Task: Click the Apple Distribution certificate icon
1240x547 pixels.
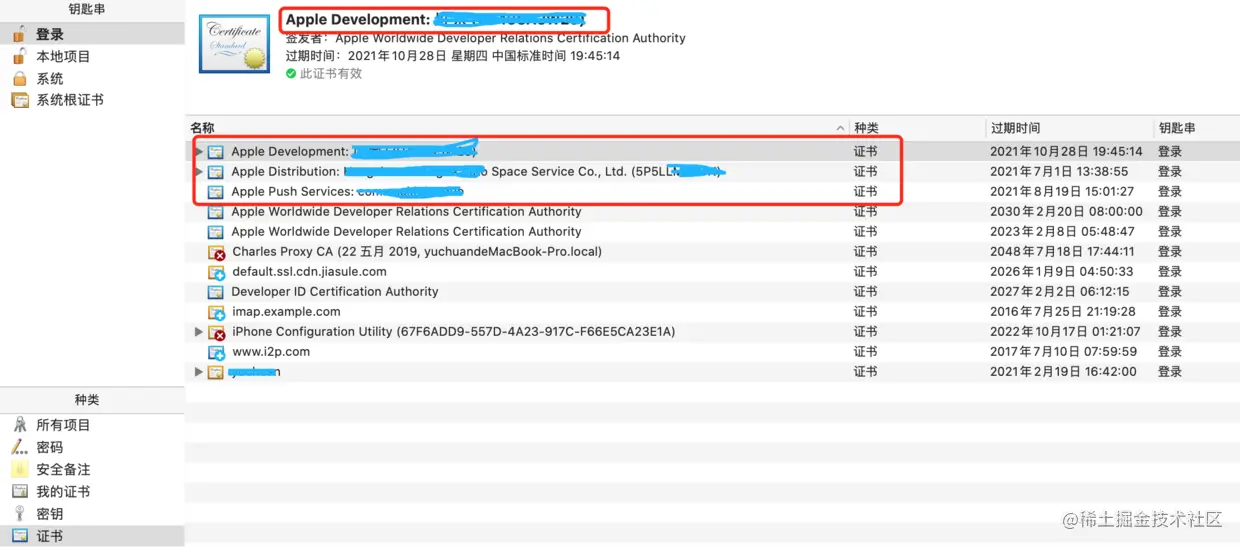Action: (x=215, y=172)
